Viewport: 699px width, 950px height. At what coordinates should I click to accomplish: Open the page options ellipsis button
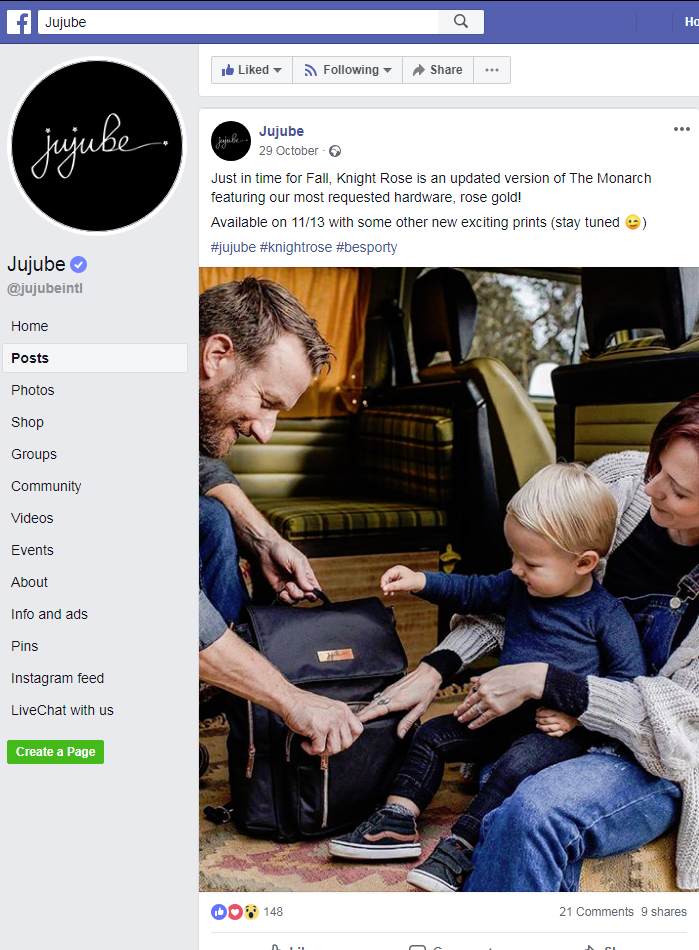[x=492, y=70]
